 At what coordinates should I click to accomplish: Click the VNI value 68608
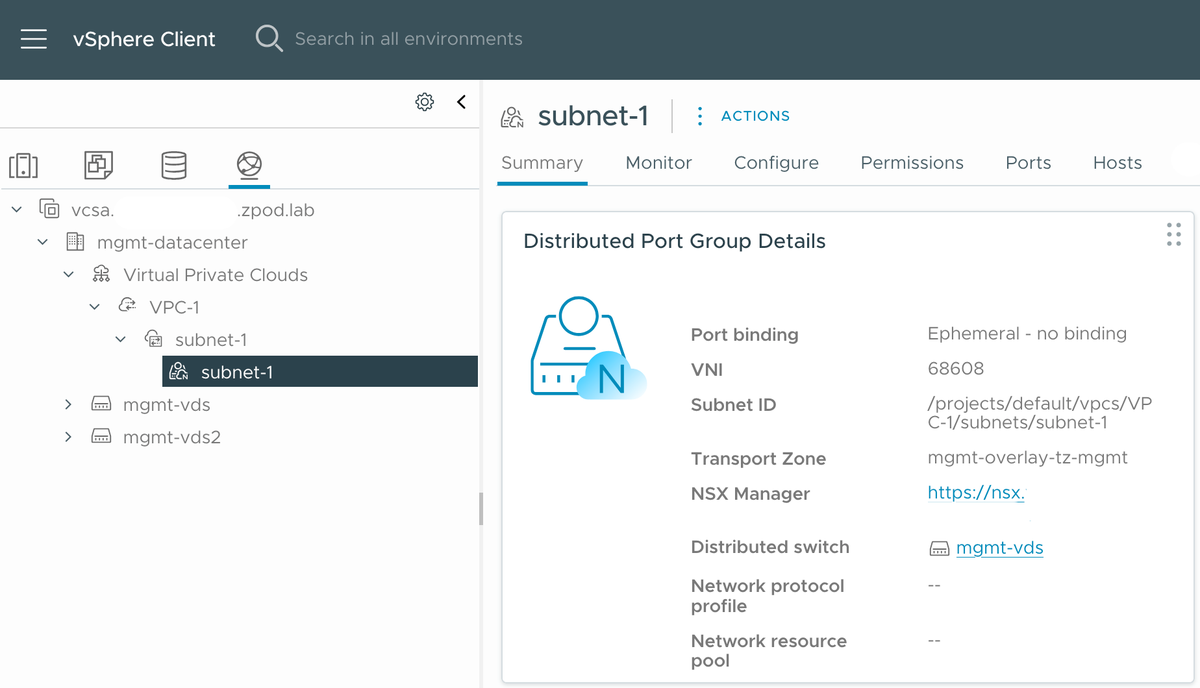[956, 369]
